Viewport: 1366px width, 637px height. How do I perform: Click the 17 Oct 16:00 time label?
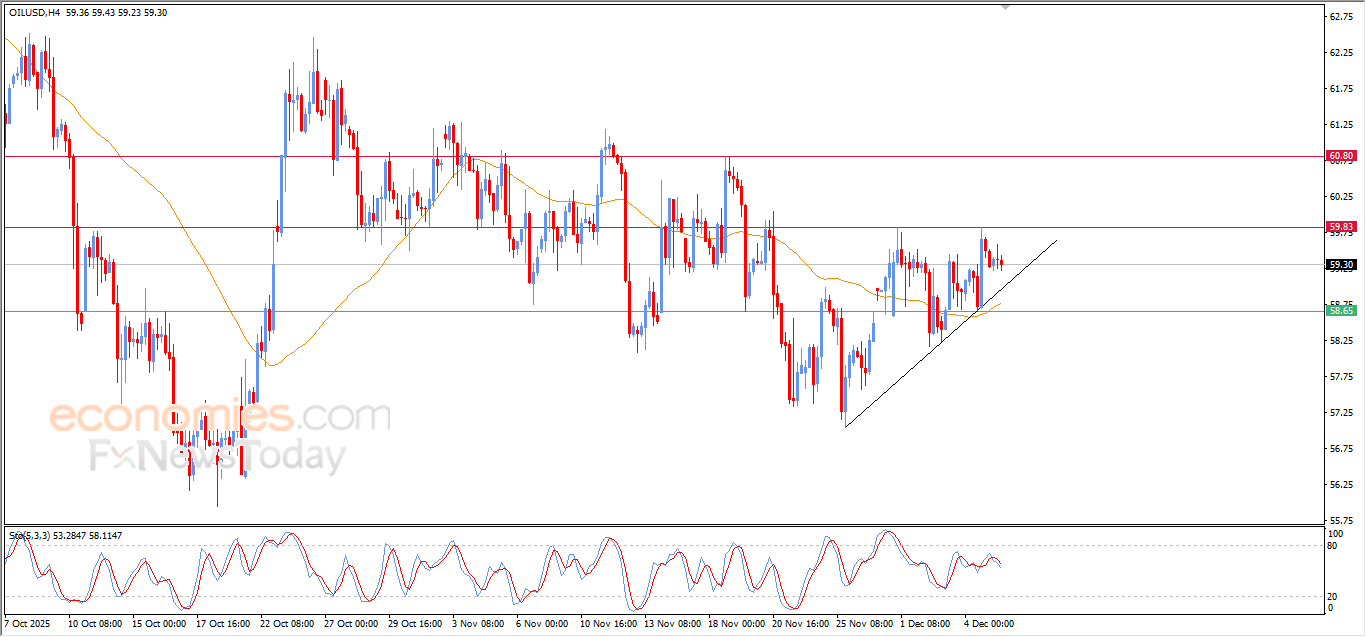pyautogui.click(x=224, y=623)
